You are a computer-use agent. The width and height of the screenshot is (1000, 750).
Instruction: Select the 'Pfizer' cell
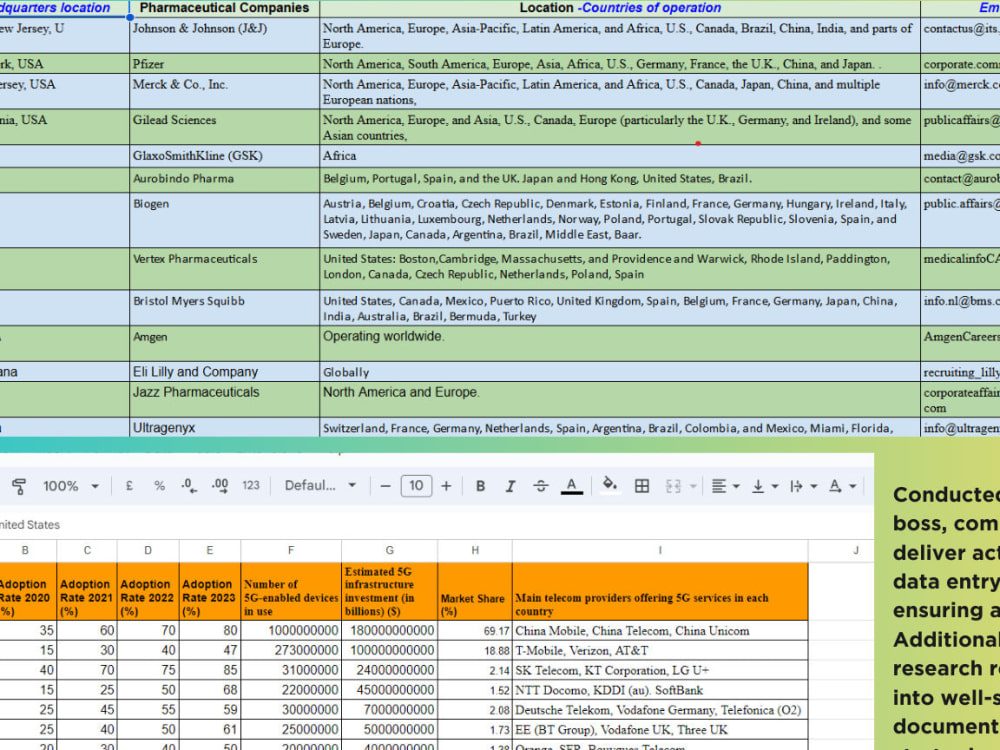pyautogui.click(x=224, y=64)
